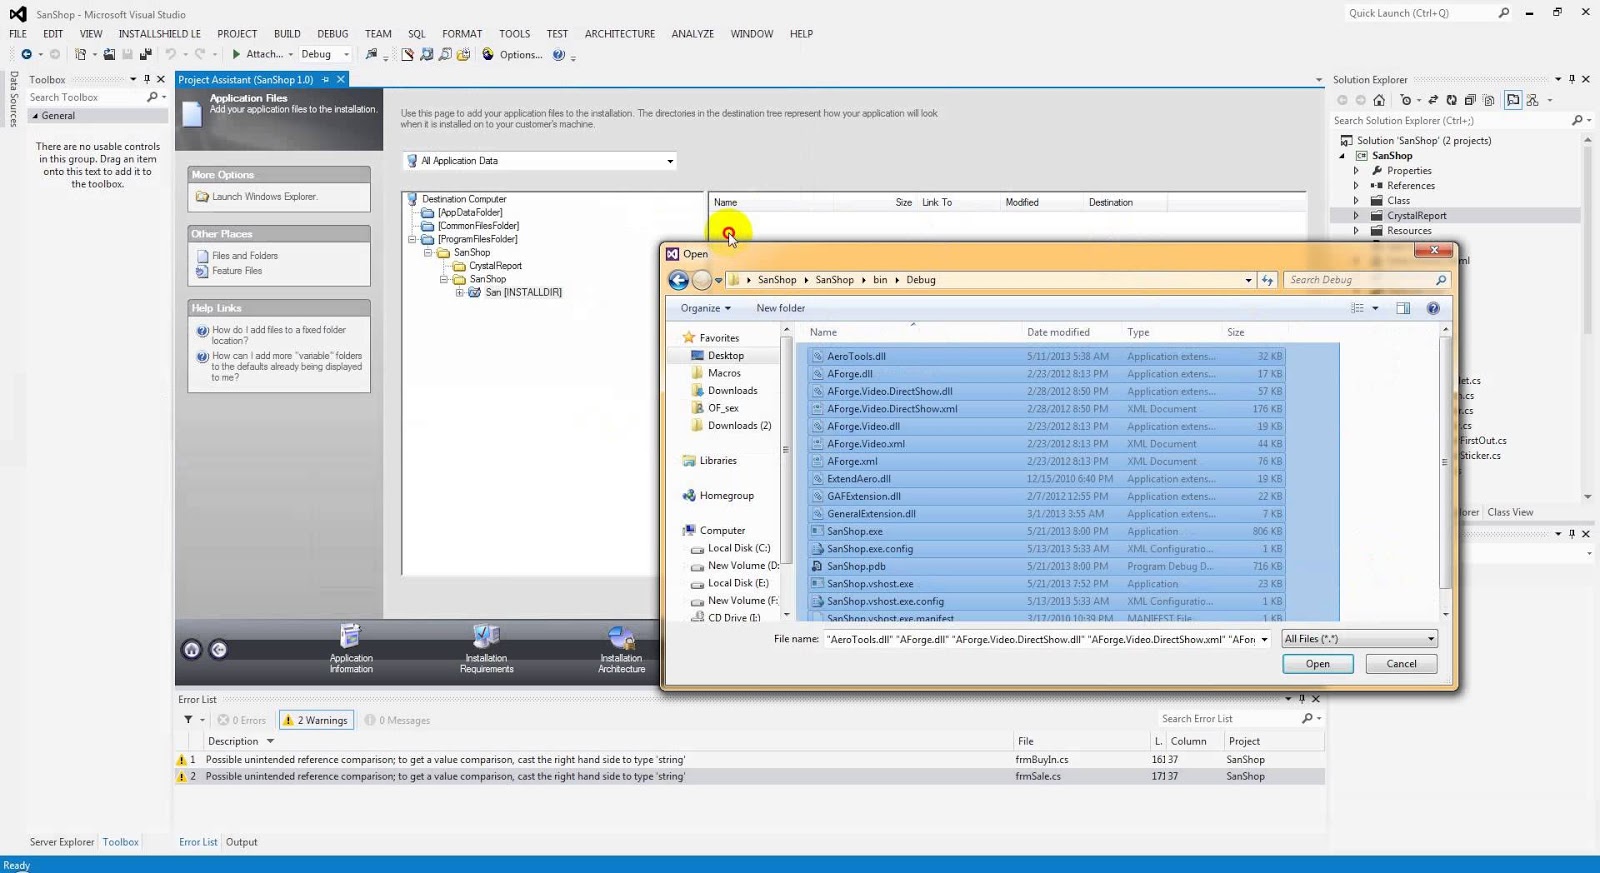Open the INSTALLSHIELD LE menu
This screenshot has width=1600, height=873.
[160, 34]
